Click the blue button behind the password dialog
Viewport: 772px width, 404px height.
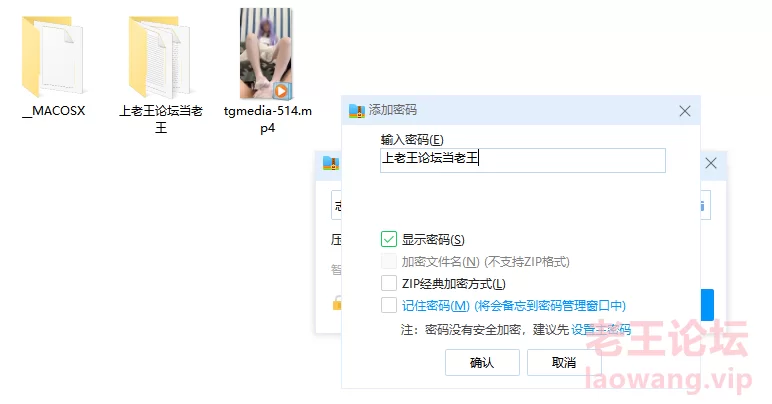click(707, 305)
